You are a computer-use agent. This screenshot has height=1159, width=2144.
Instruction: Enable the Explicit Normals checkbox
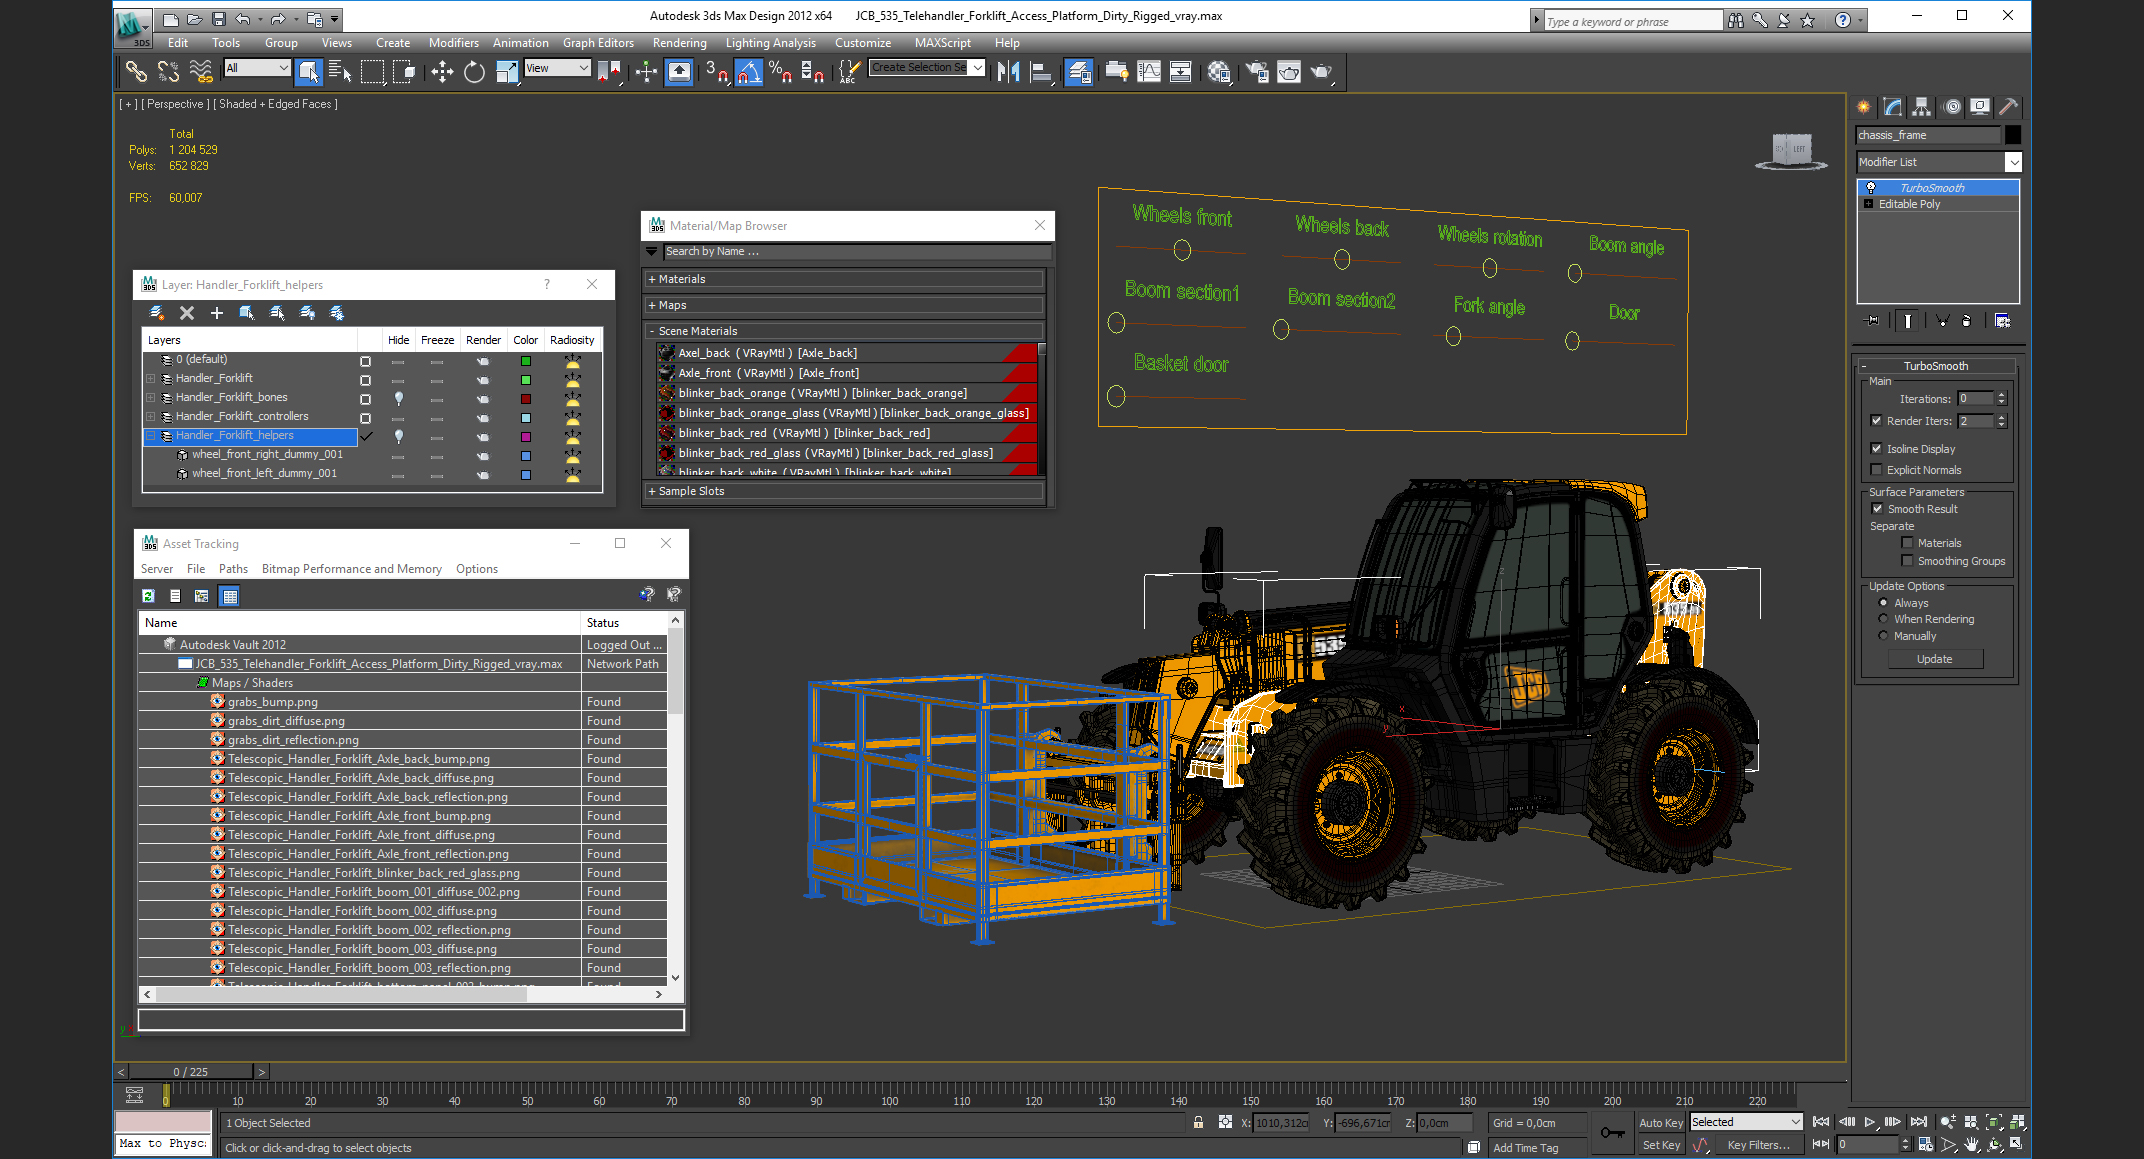click(1877, 470)
